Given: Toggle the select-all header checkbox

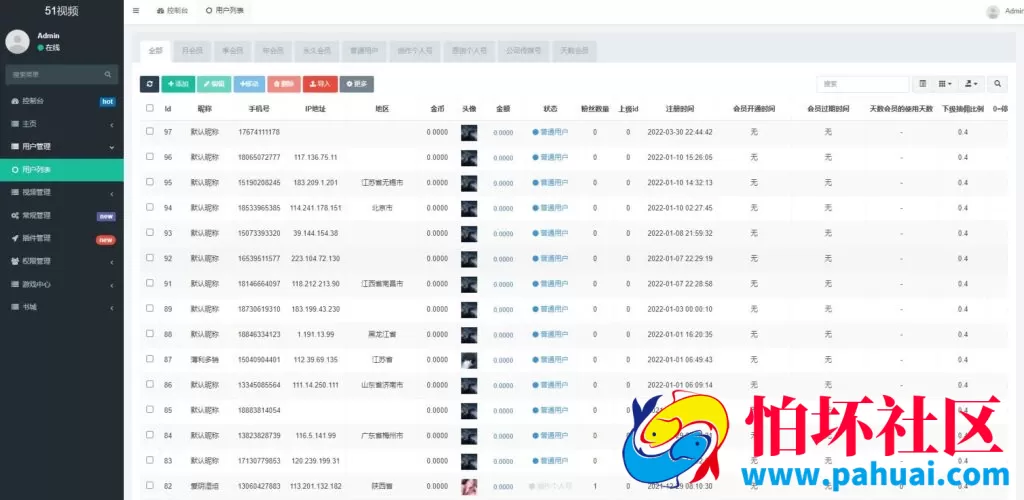Looking at the screenshot, I should click(150, 108).
